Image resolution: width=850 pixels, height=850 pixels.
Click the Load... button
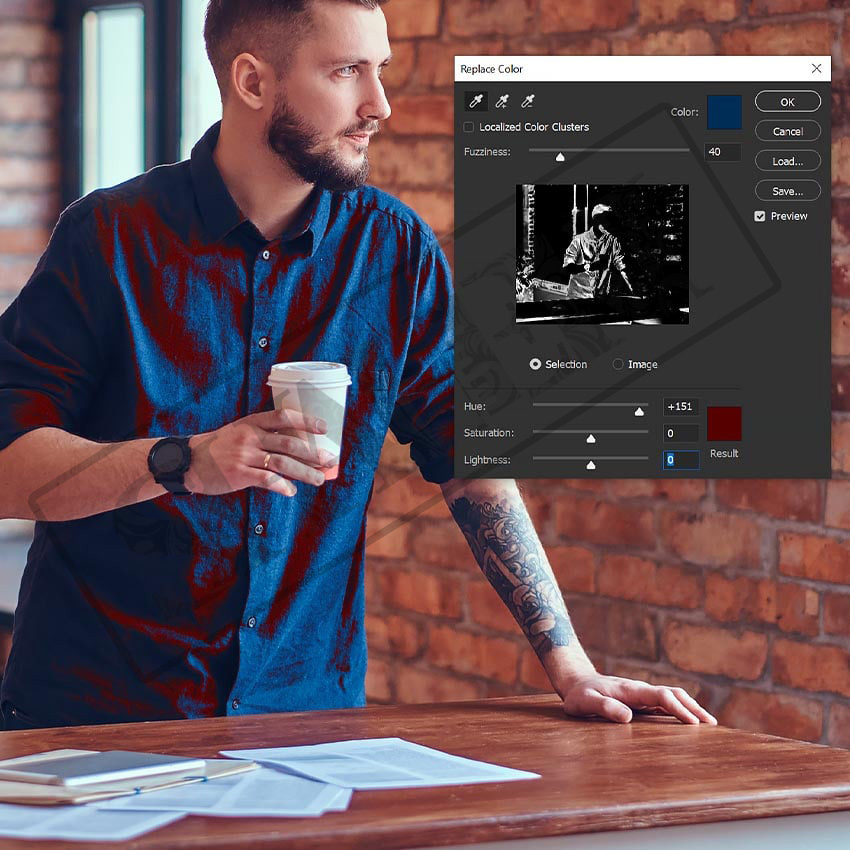click(787, 161)
